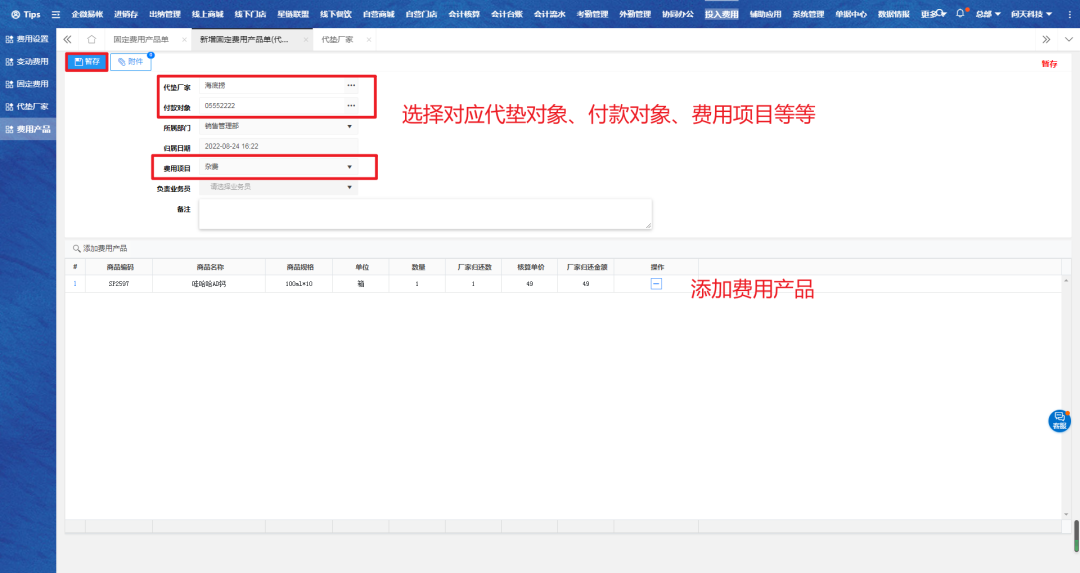Expand the 所属部门 dropdown
Image resolution: width=1080 pixels, height=573 pixels.
(x=350, y=126)
